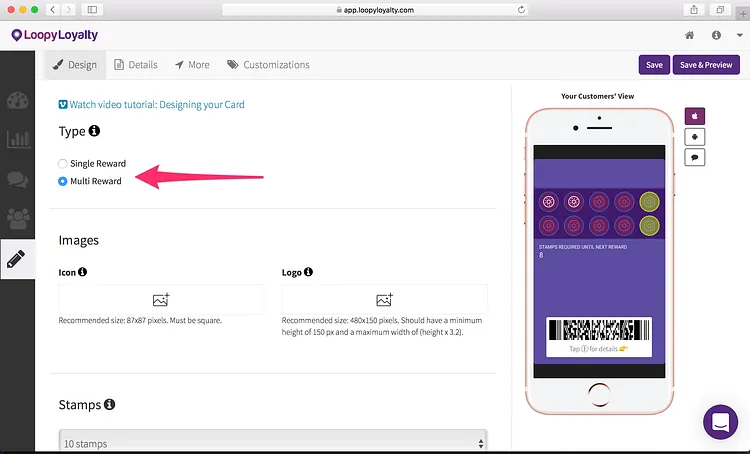Screen dimensions: 750x454
Task: Open a new Safari tab with plus
Action: tap(743, 13)
